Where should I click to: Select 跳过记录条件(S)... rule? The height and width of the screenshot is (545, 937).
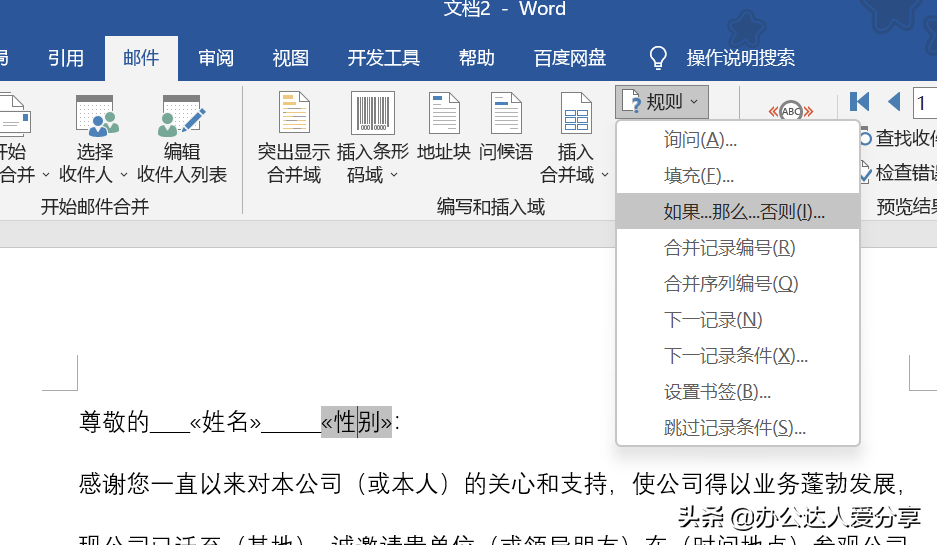point(738,427)
